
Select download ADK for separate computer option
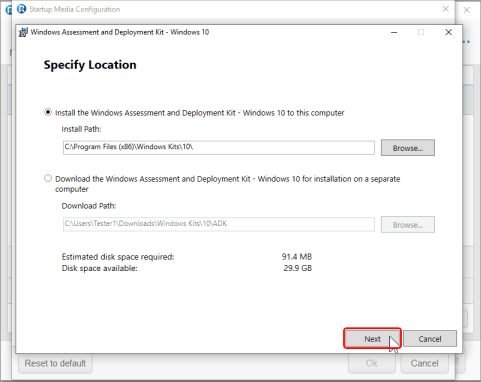(x=48, y=178)
